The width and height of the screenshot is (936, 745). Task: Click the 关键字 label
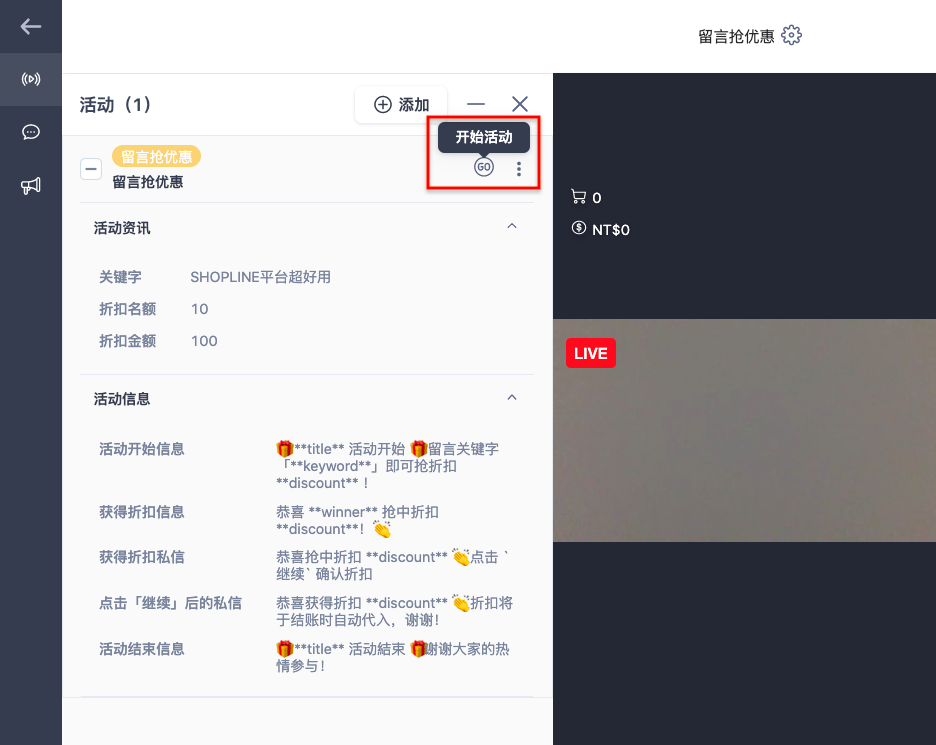point(120,277)
